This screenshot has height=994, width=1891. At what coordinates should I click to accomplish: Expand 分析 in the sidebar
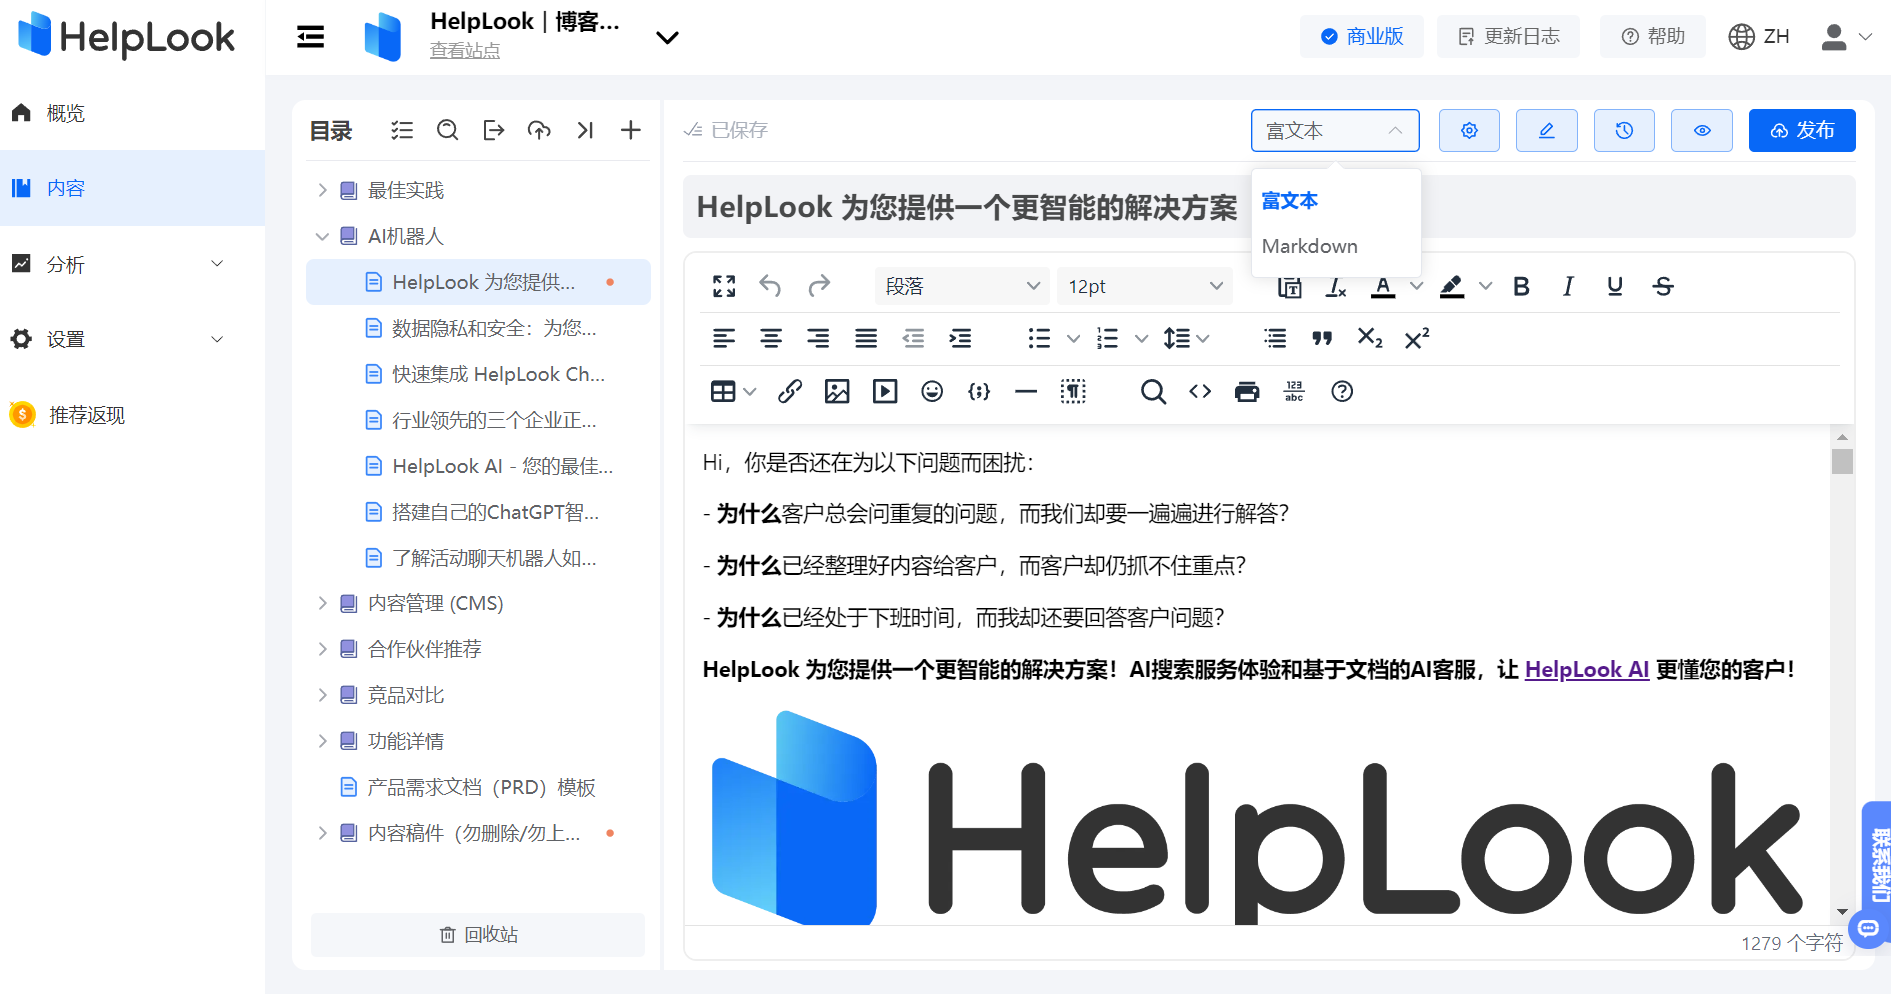pyautogui.click(x=132, y=264)
